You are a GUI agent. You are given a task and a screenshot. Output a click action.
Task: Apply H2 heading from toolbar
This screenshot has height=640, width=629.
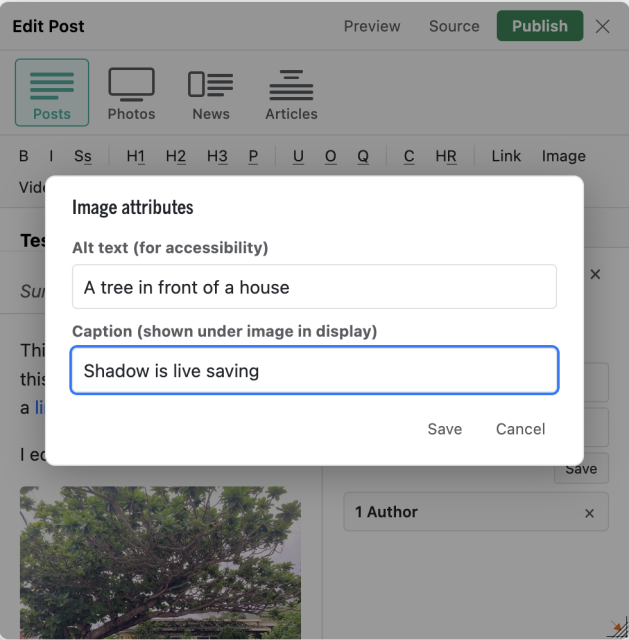coord(176,156)
